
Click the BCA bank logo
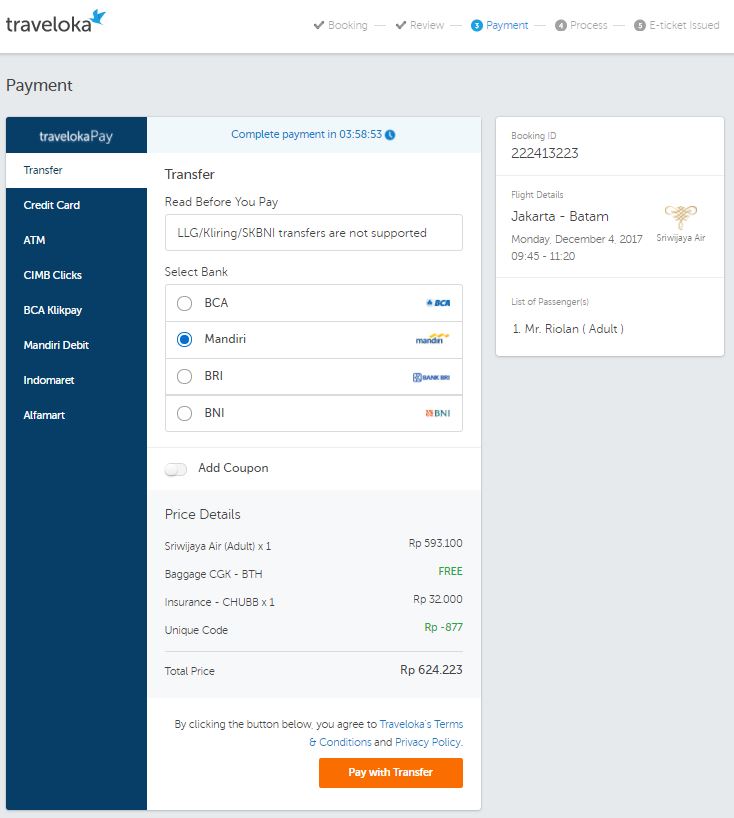click(438, 303)
